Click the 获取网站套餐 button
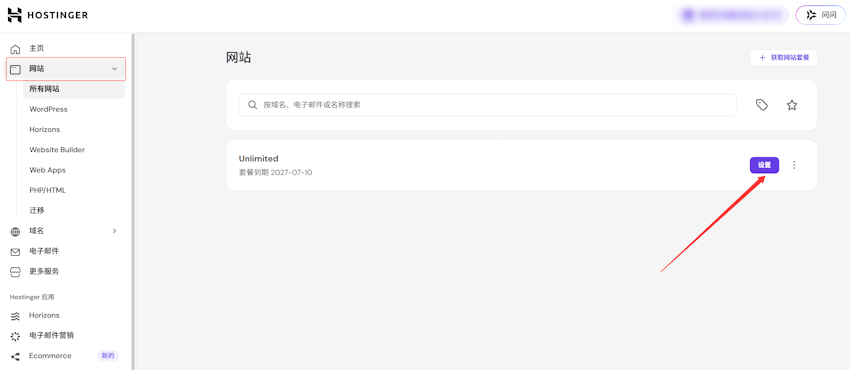The image size is (850, 370). [x=783, y=57]
